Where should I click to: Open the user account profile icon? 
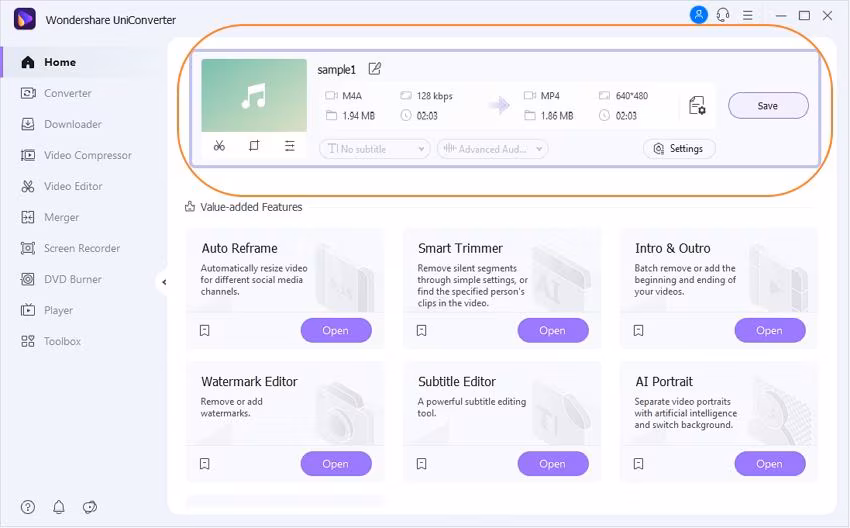tap(699, 15)
